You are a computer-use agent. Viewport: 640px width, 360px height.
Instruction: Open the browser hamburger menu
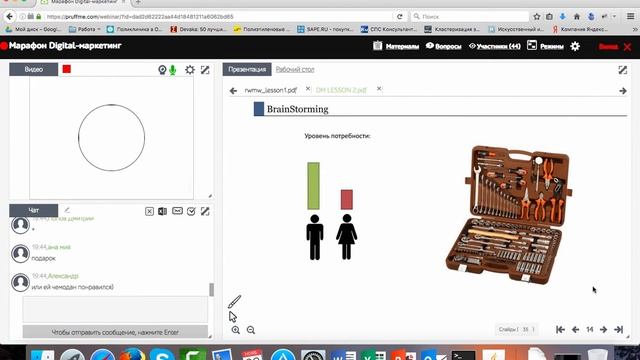tap(631, 16)
